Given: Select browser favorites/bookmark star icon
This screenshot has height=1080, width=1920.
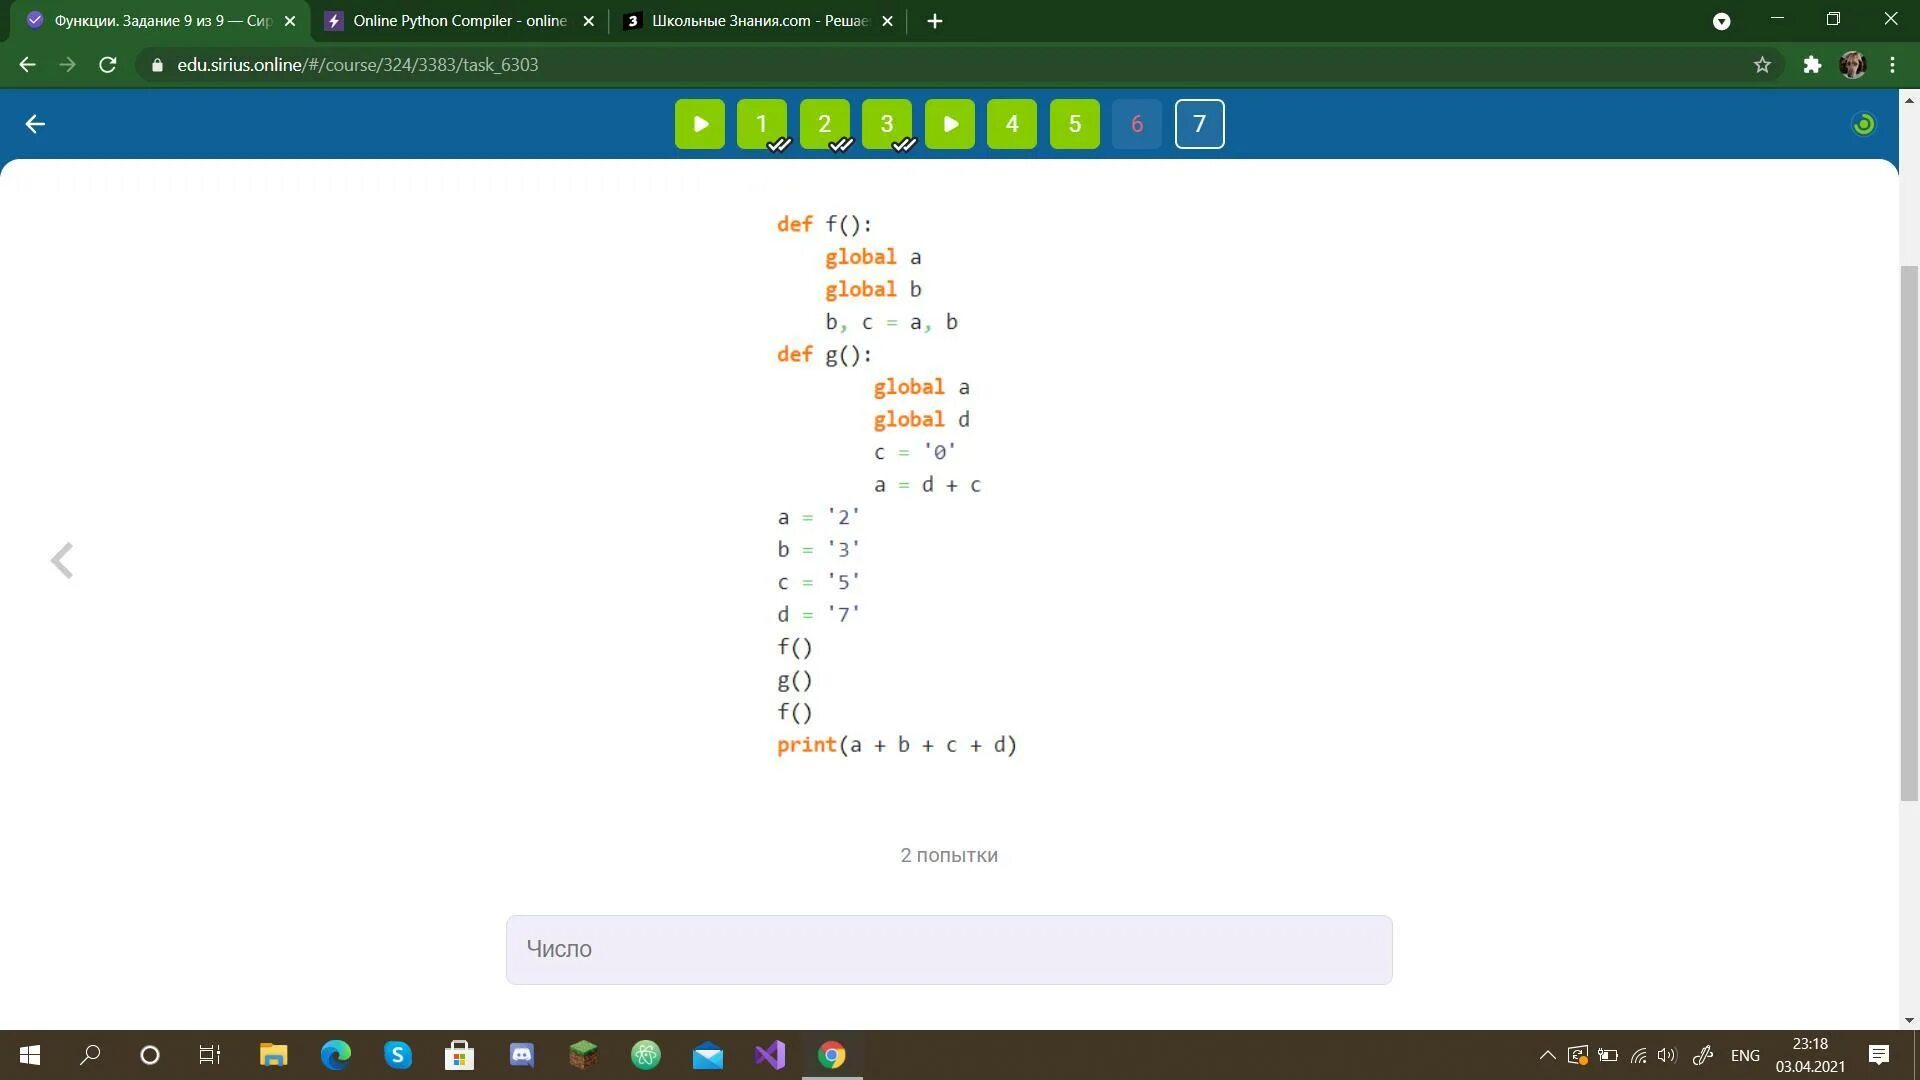Looking at the screenshot, I should coord(1762,63).
